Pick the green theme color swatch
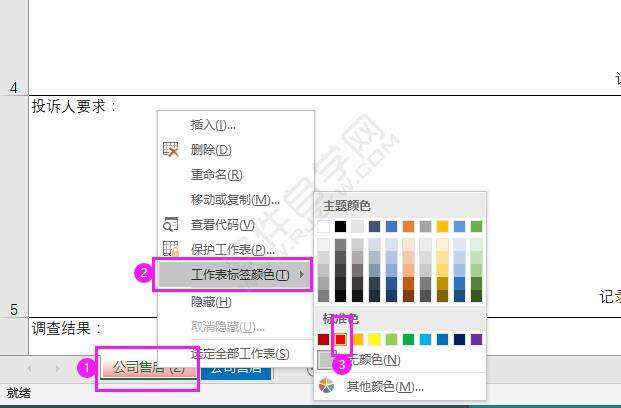Viewport: 621px width, 408px height. pos(476,227)
